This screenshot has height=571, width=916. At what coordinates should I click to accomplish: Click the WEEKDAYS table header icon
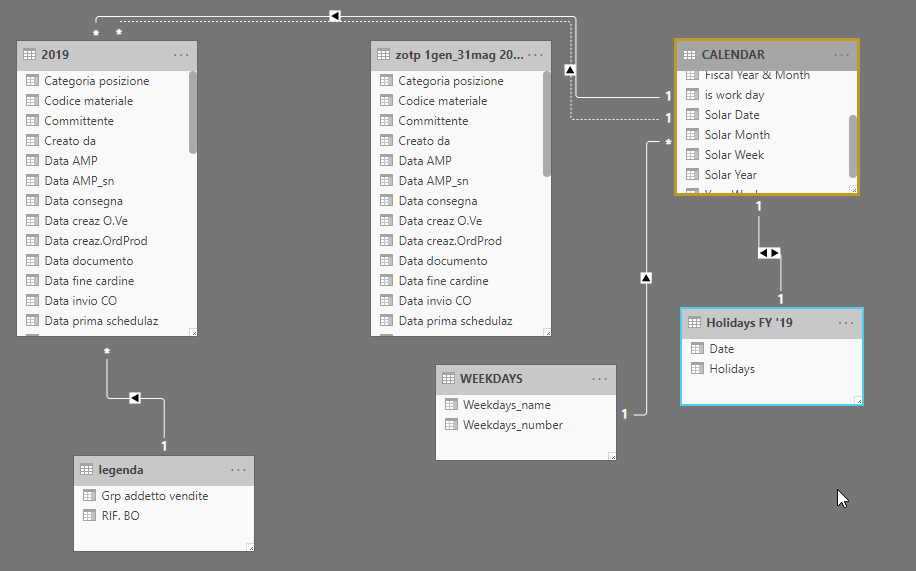tap(448, 379)
